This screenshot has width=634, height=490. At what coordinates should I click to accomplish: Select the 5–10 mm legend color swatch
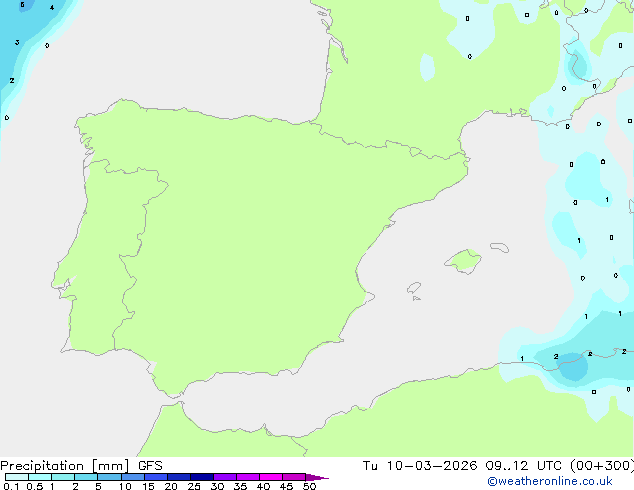(109, 477)
